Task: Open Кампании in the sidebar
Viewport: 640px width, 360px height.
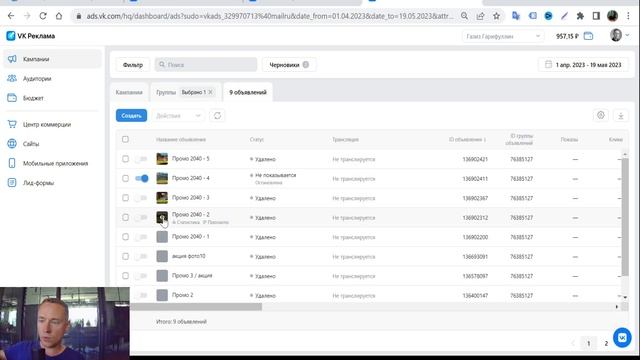Action: pyautogui.click(x=52, y=59)
